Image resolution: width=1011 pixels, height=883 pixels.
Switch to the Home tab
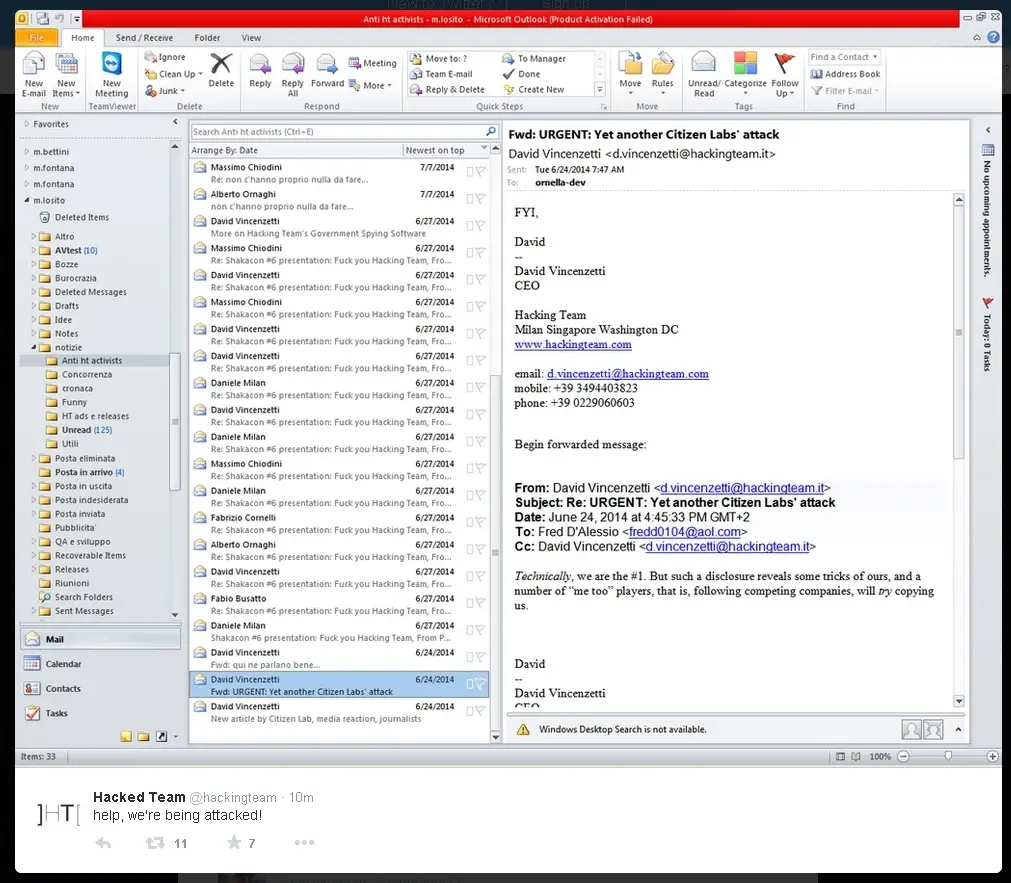(x=83, y=37)
